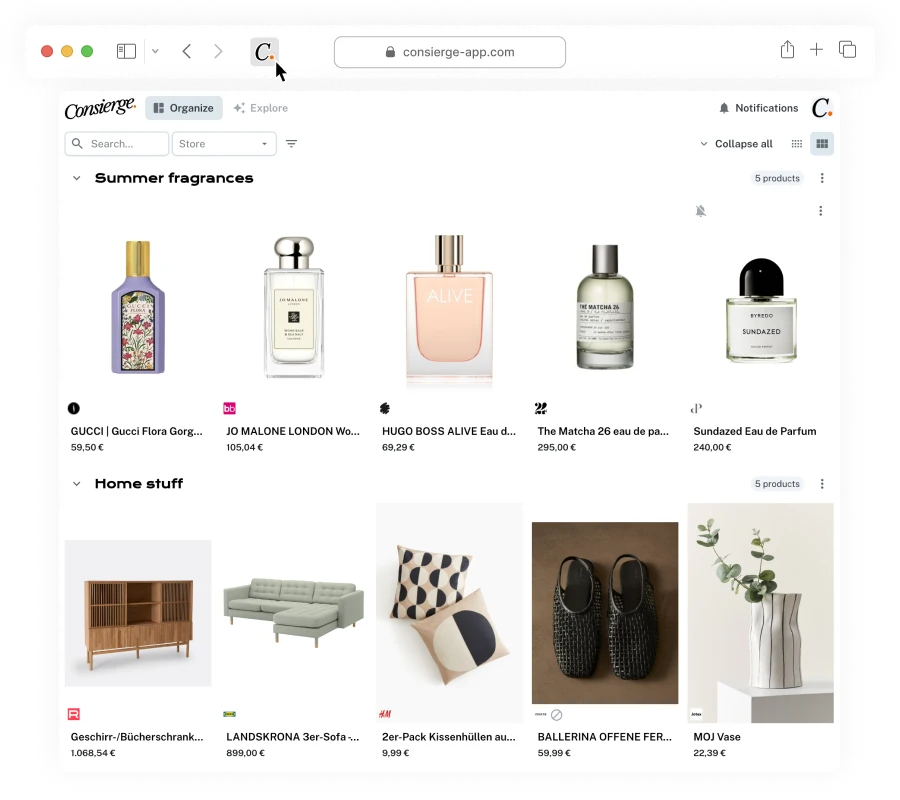Screen dimensions: 900x800
Task: Switch to the Explore tab
Action: coord(261,108)
